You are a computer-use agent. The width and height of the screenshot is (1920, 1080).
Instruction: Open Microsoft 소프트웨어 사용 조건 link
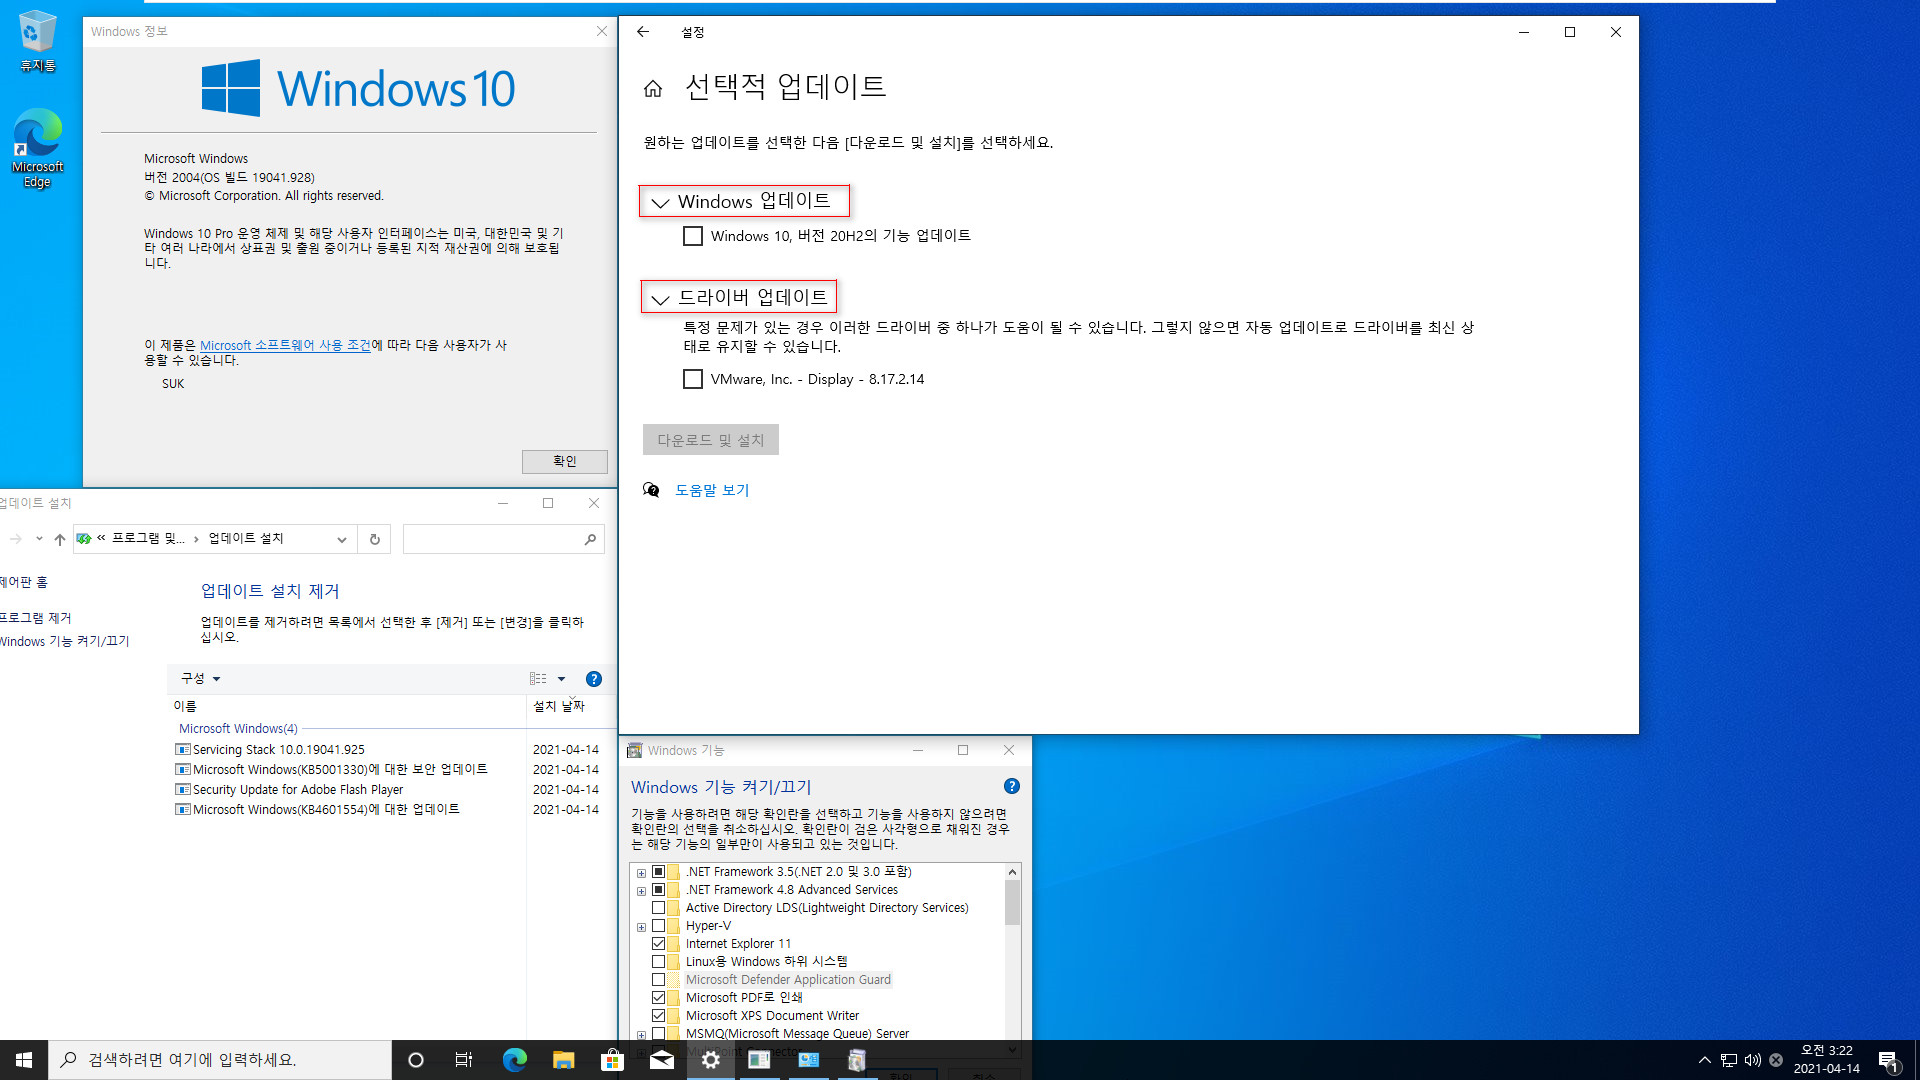coord(285,345)
